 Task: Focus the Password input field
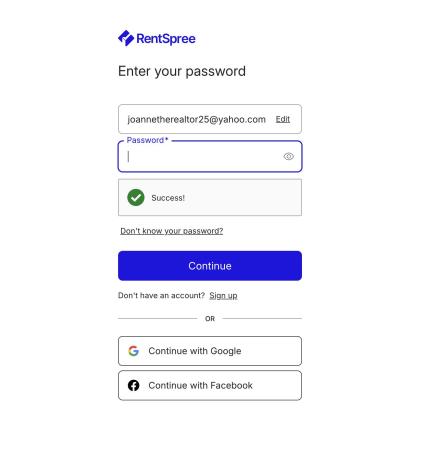[210, 156]
